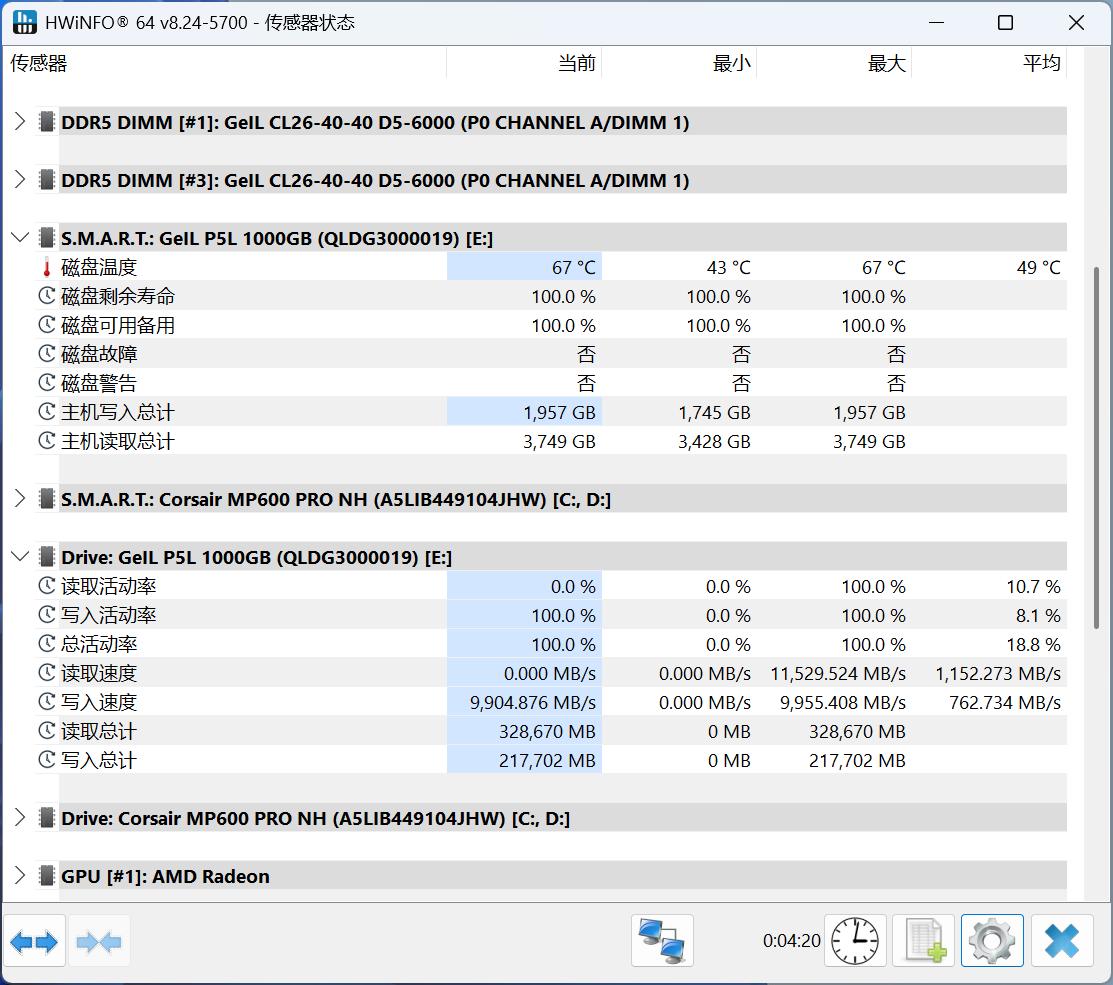Click the clock icon next to 磁盘警告
Screen dimensions: 1113x985
pos(47,383)
